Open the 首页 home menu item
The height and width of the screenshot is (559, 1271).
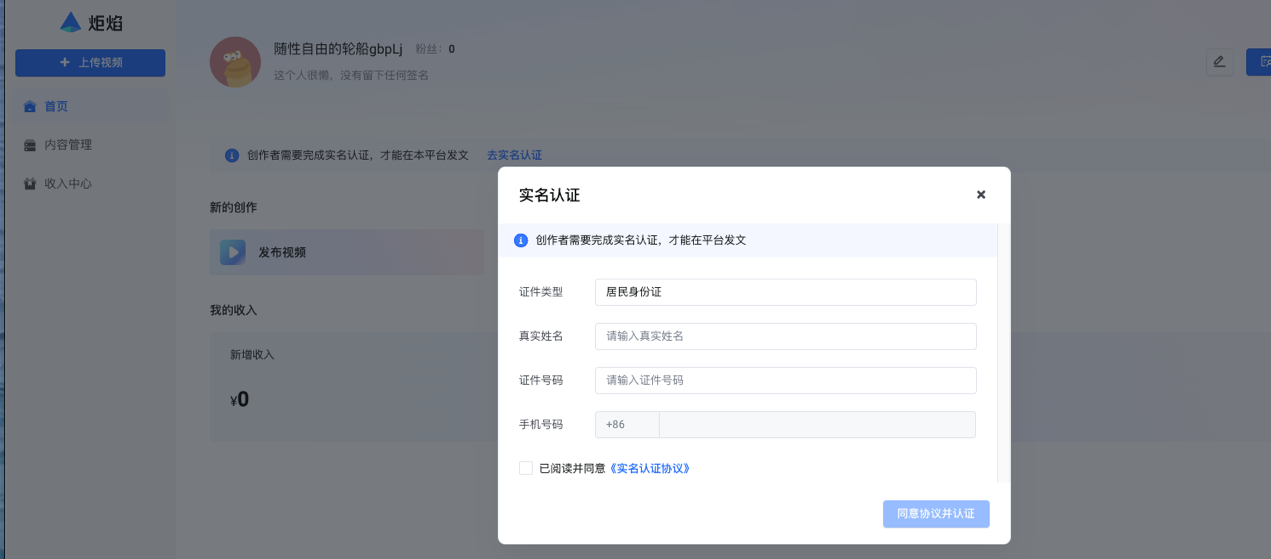point(56,106)
